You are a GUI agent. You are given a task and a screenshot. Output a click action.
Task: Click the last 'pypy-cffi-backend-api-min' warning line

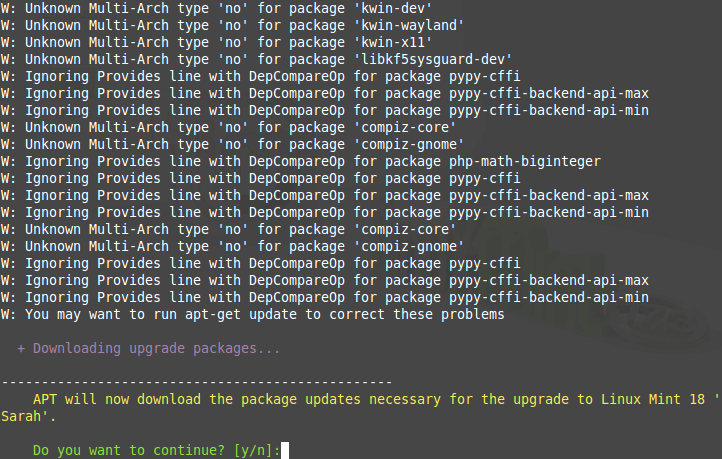point(325,297)
